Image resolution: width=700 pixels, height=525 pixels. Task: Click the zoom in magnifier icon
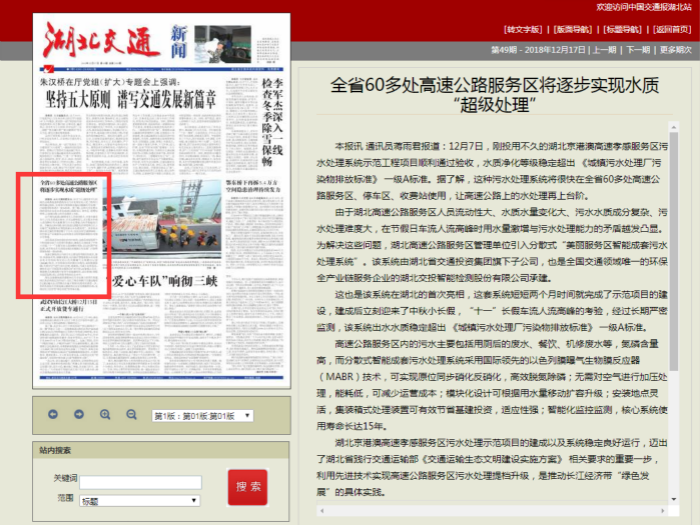104,414
